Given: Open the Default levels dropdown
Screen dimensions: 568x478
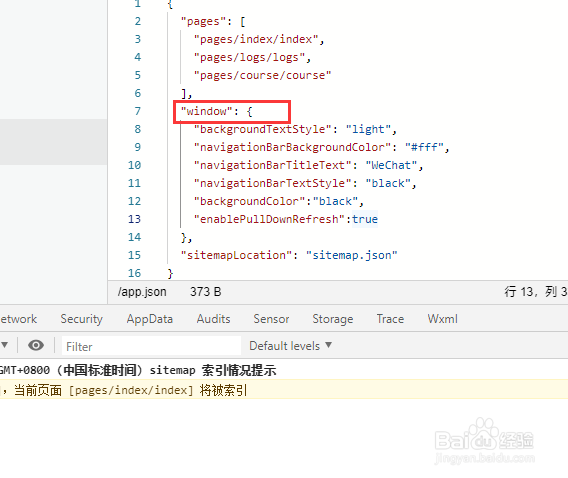Looking at the screenshot, I should click(x=290, y=346).
